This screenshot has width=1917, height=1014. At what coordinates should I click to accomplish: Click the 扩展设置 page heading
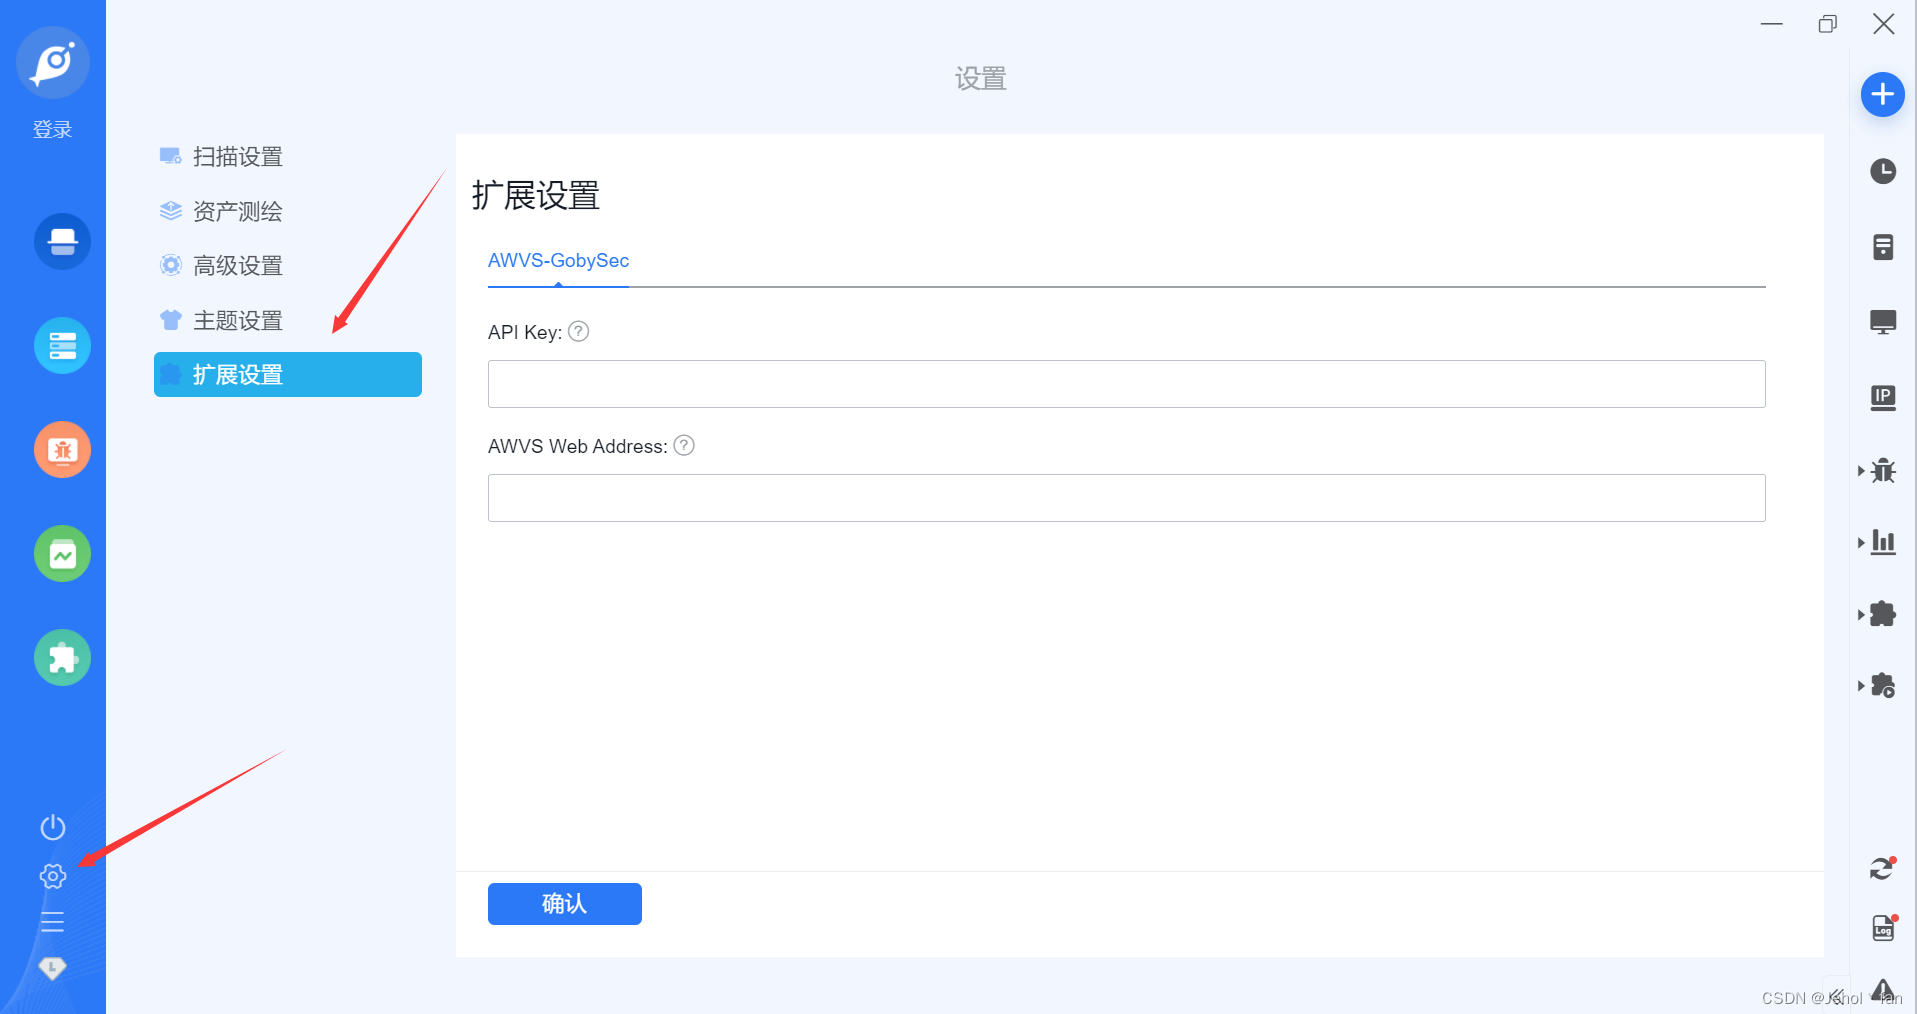[536, 196]
